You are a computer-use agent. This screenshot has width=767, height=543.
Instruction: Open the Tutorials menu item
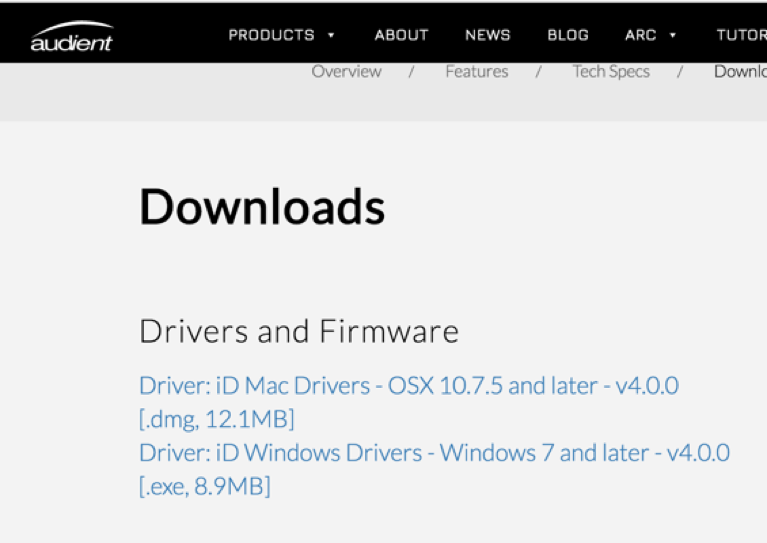pyautogui.click(x=742, y=35)
